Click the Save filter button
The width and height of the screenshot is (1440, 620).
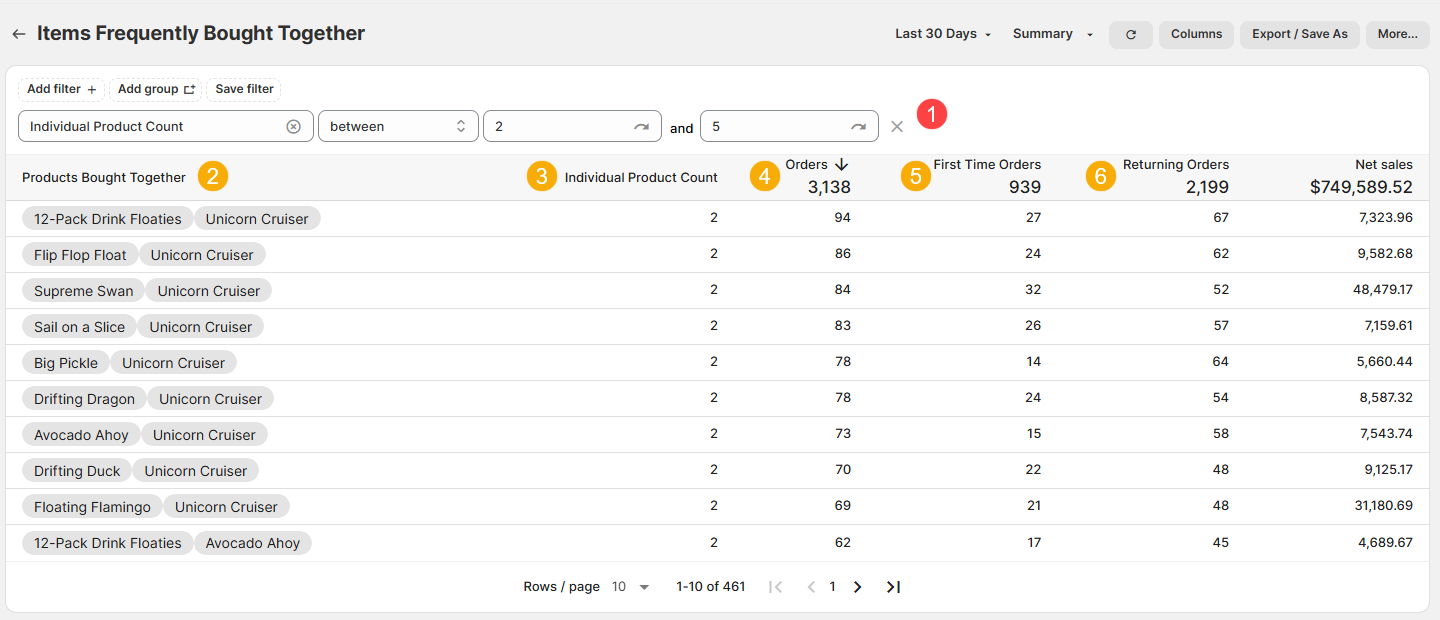pos(244,89)
